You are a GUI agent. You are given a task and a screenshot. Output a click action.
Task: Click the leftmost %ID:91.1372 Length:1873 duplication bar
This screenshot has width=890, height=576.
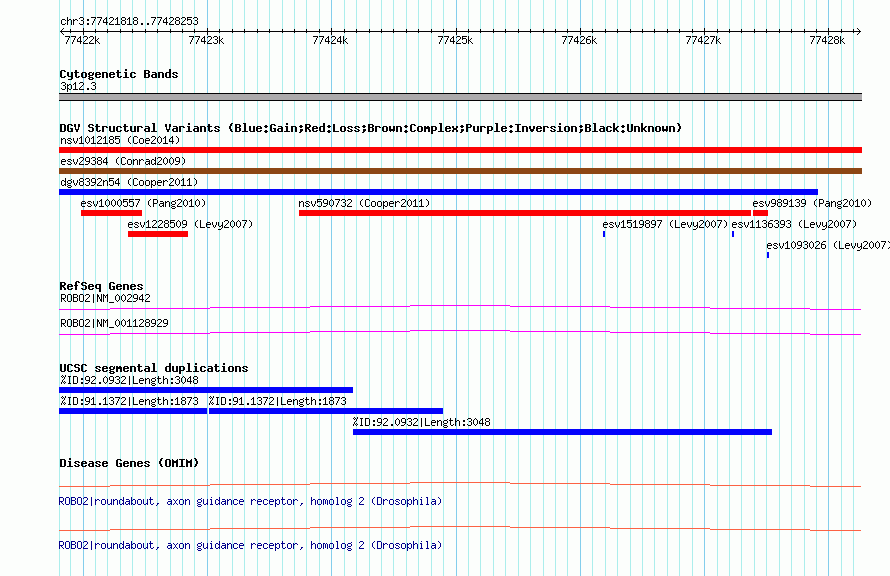point(133,411)
